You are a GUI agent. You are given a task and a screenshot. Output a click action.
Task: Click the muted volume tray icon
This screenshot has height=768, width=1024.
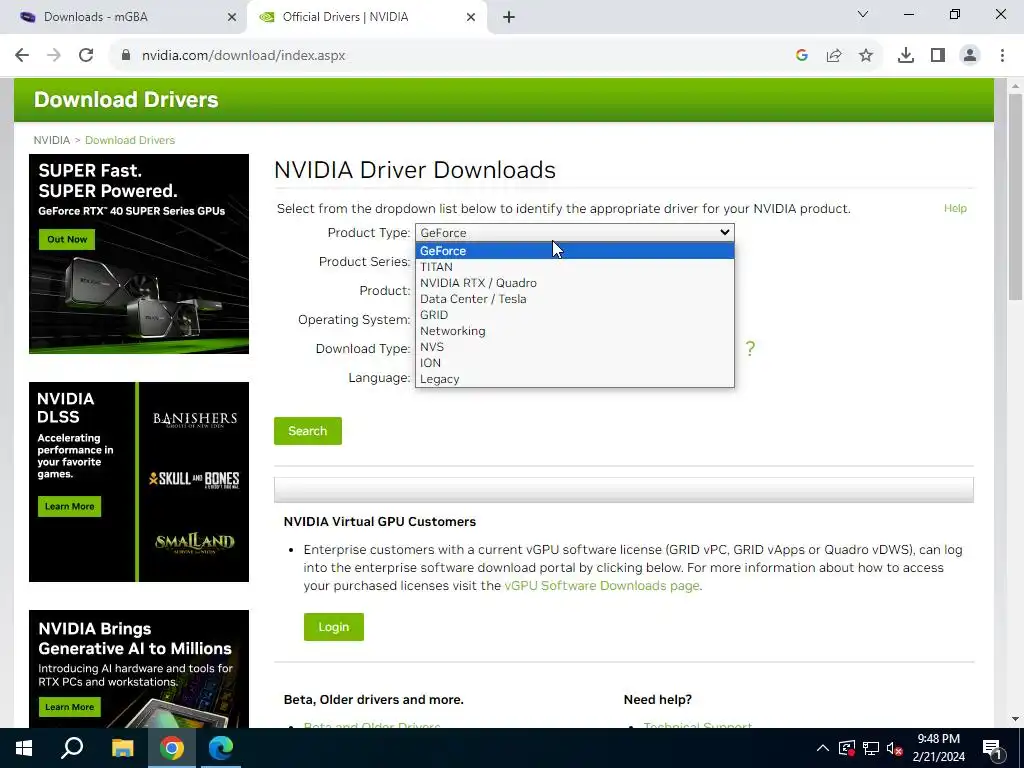(x=895, y=748)
